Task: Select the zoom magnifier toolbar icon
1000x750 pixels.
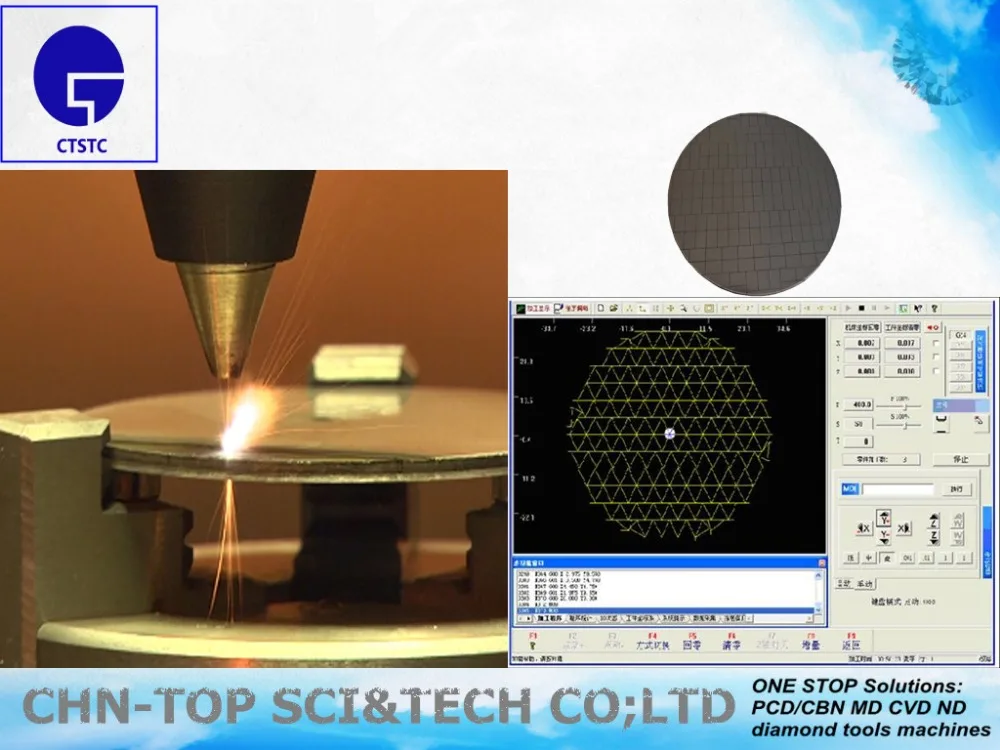Action: [x=684, y=308]
